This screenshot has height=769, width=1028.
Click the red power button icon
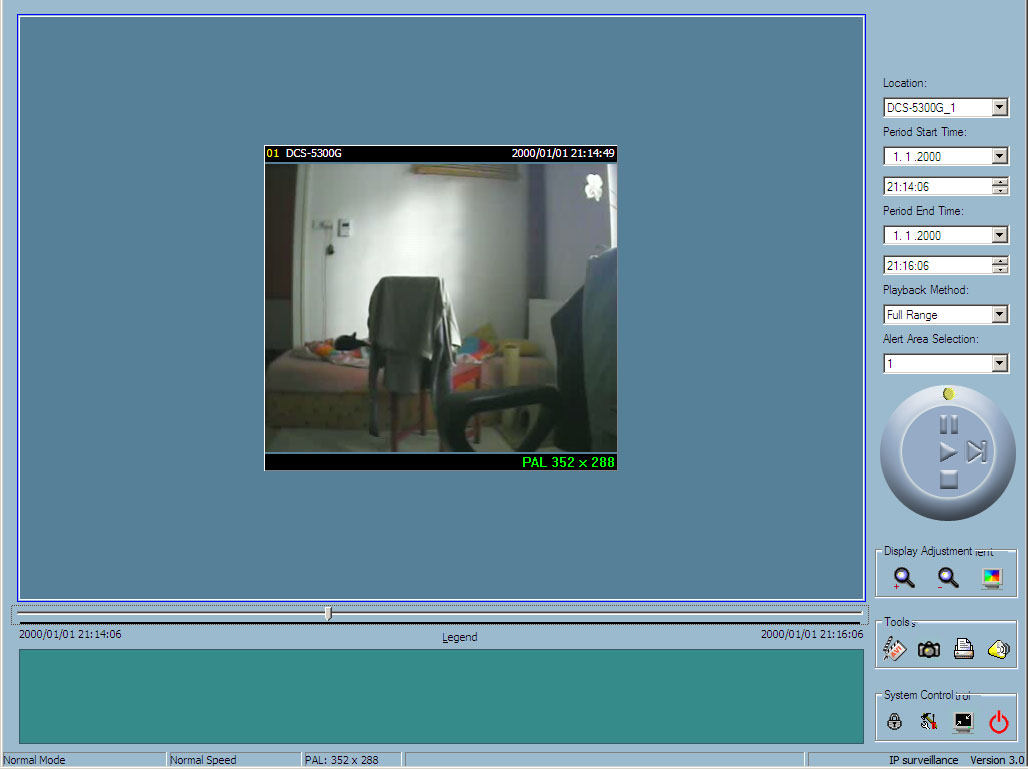point(998,722)
